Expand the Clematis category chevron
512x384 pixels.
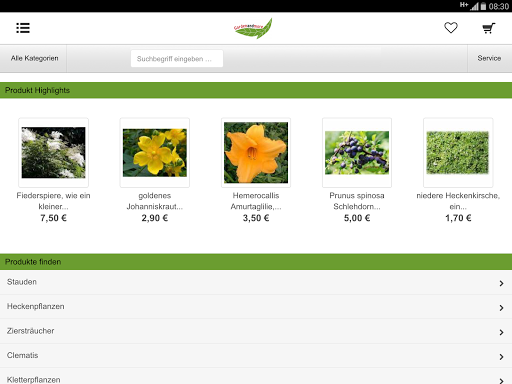[x=501, y=357]
